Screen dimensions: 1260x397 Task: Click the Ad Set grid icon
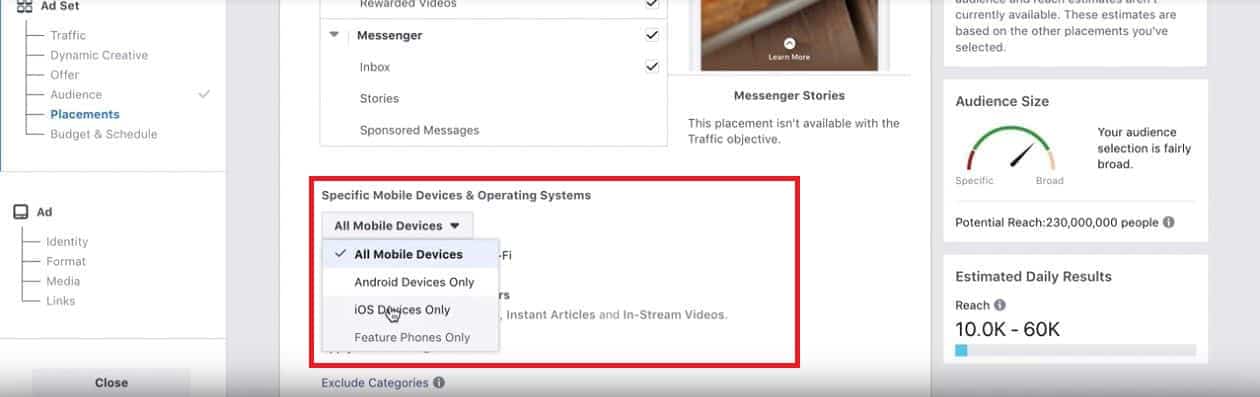coord(24,6)
